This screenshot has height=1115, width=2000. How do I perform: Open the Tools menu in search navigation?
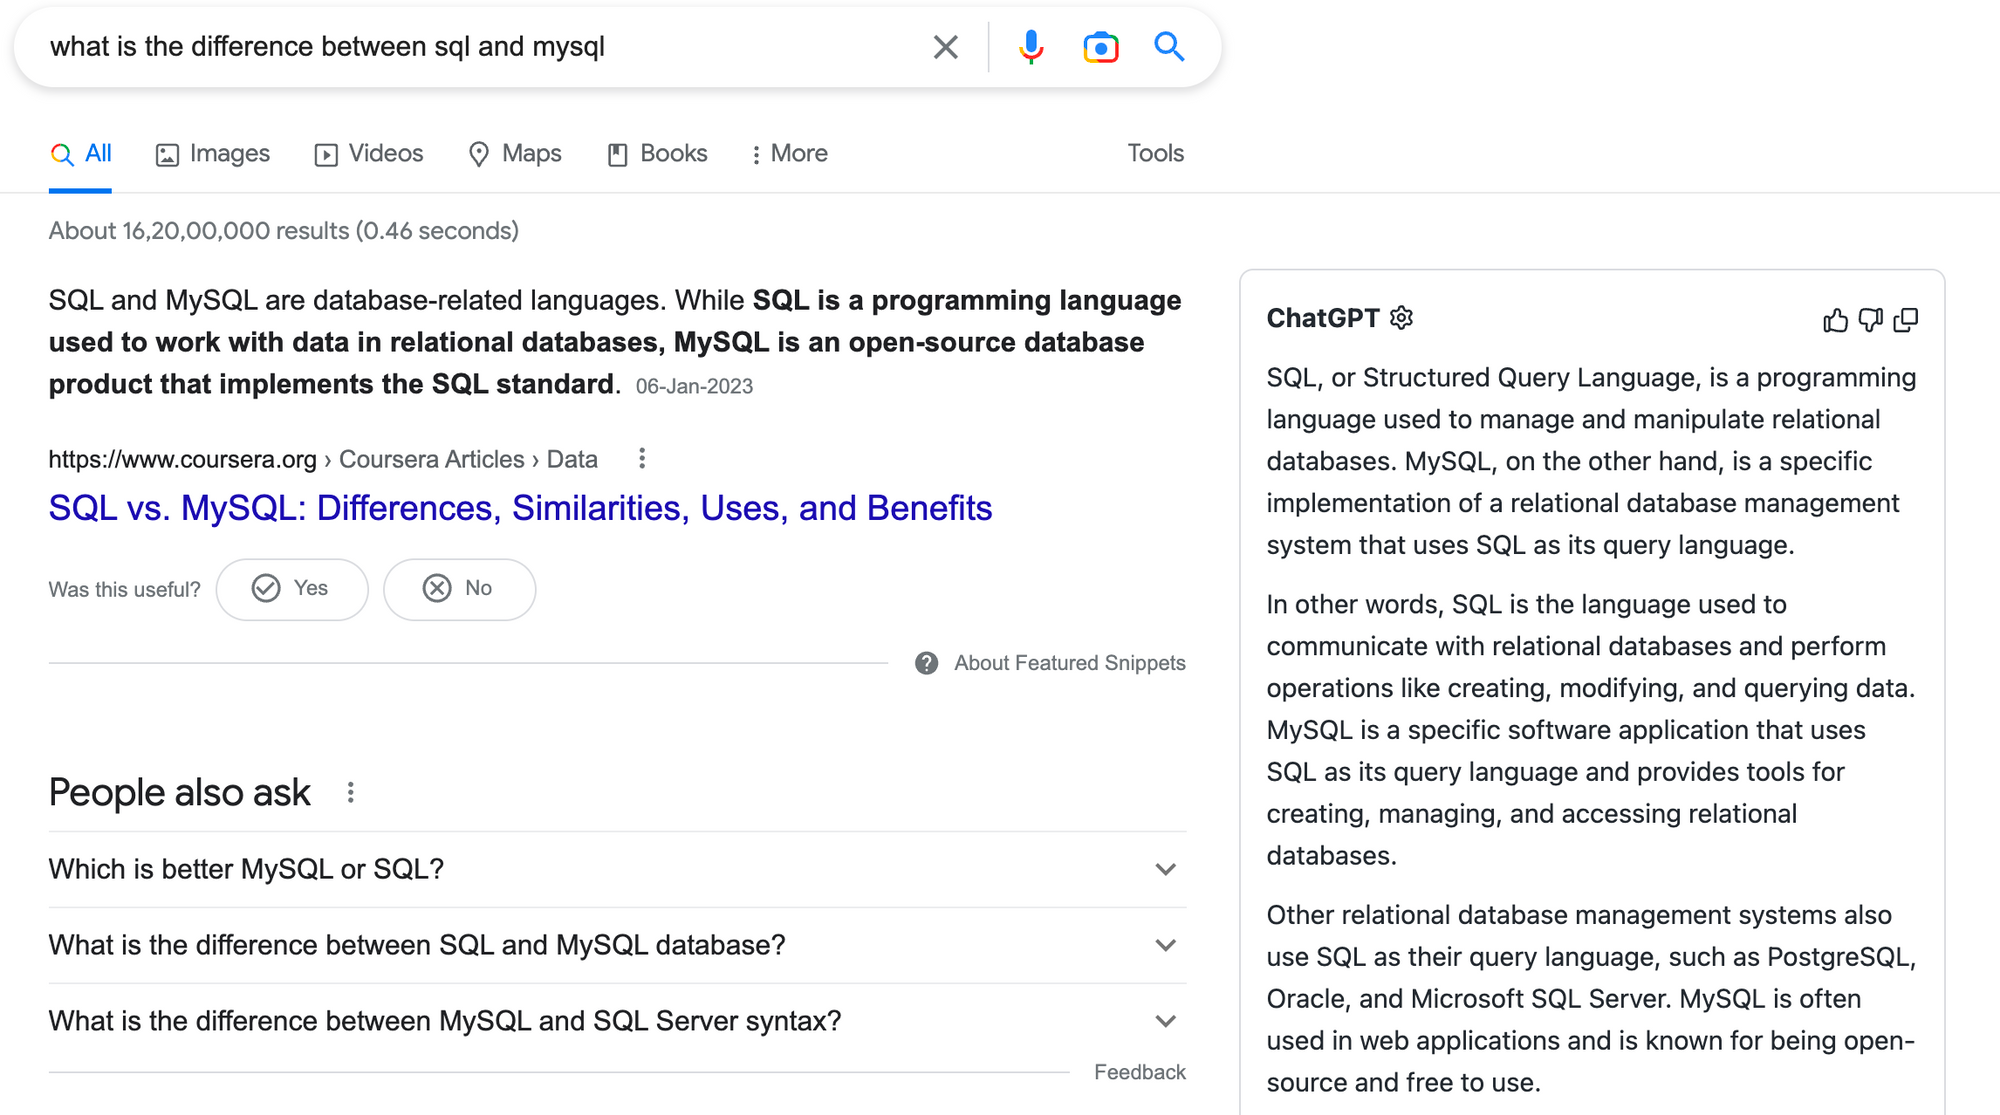point(1157,154)
